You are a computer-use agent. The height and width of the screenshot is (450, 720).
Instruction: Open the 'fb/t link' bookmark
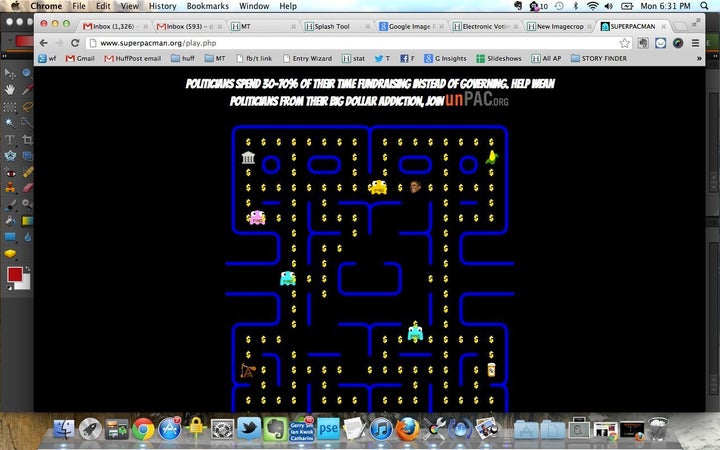[x=254, y=58]
